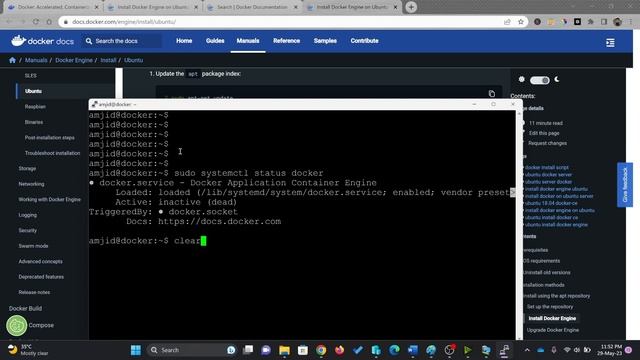Bookmark this page with star icon
Screen dimensions: 640x360
[x=521, y=22]
